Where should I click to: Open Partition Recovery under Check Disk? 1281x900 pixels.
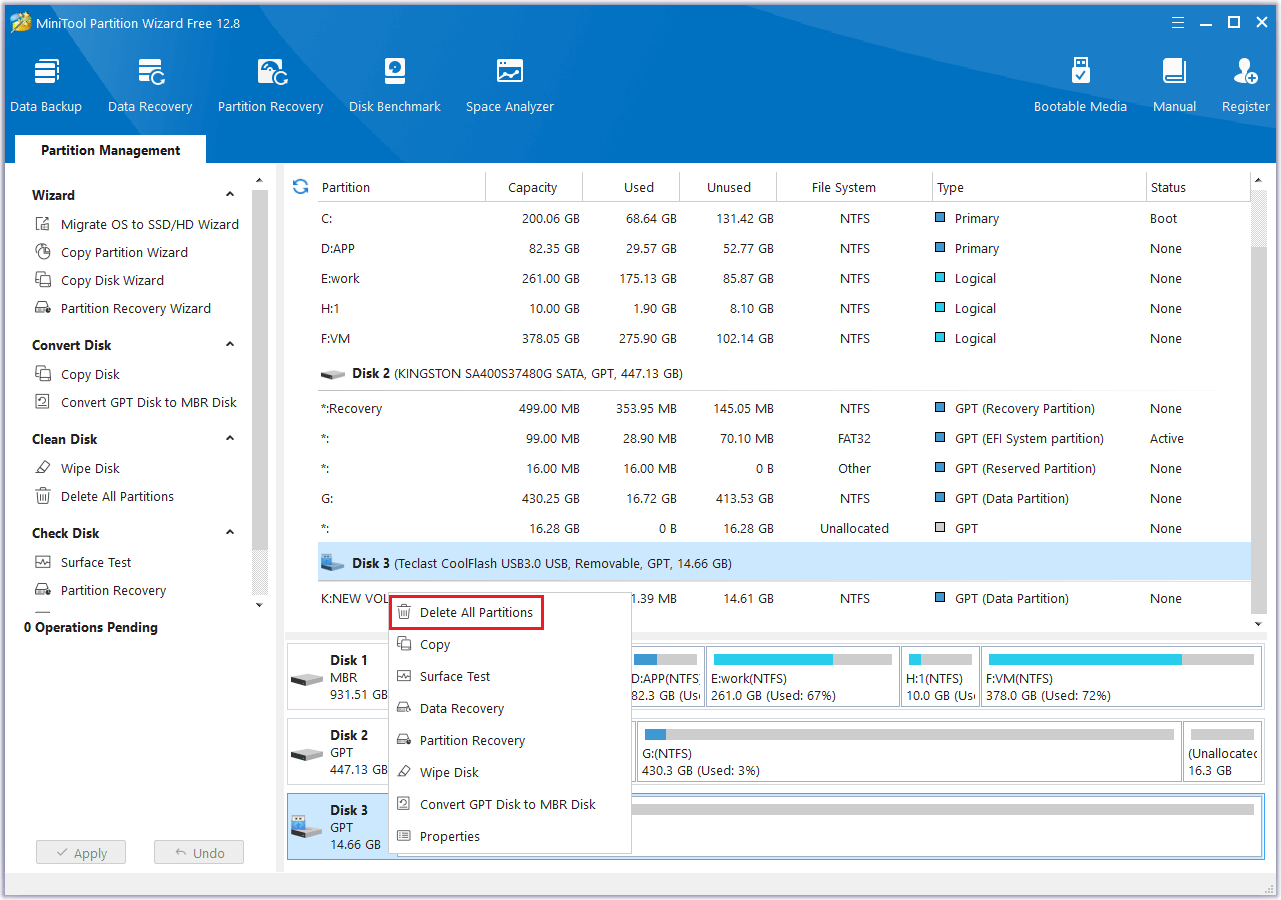coord(101,590)
